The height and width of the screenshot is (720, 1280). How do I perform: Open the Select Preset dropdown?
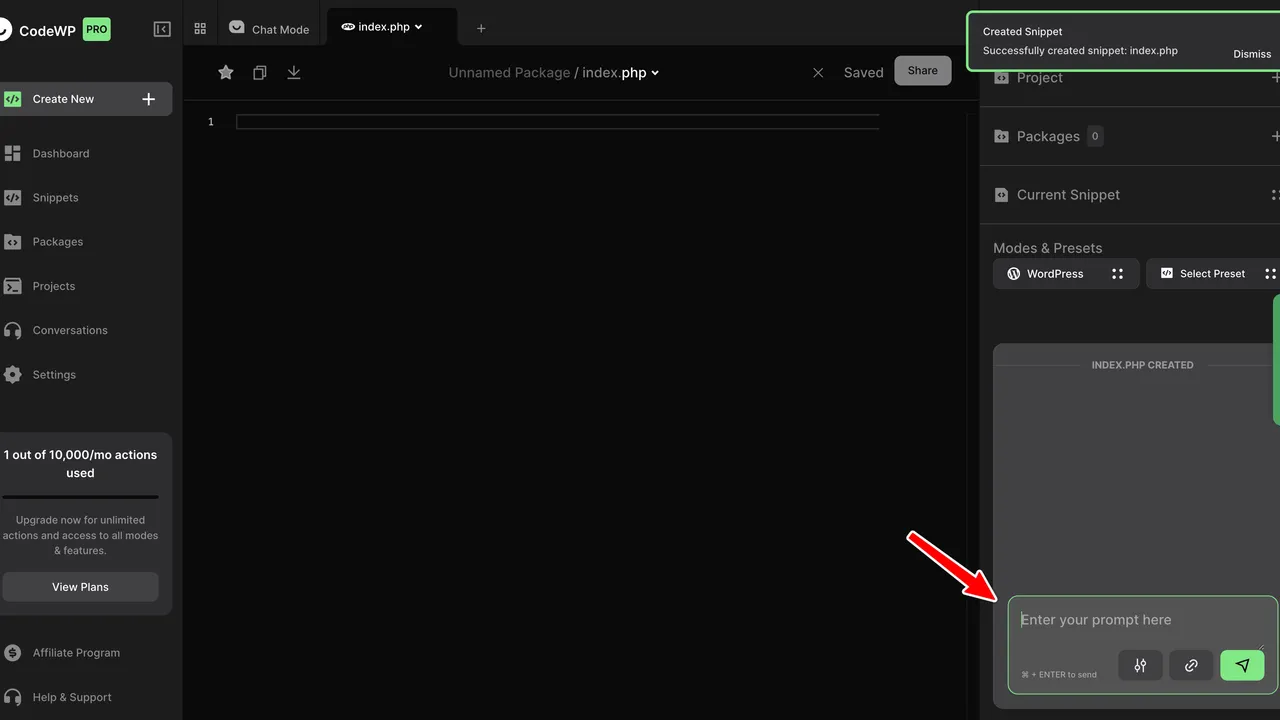1213,274
